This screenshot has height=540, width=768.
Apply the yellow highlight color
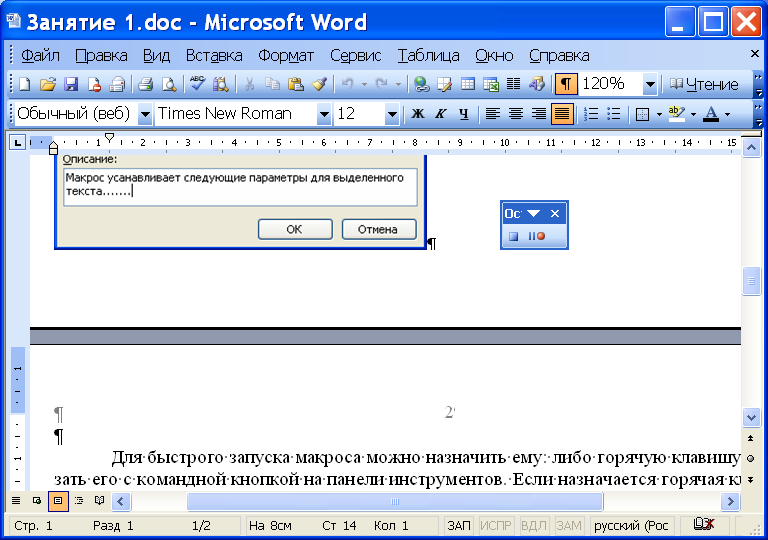click(676, 114)
